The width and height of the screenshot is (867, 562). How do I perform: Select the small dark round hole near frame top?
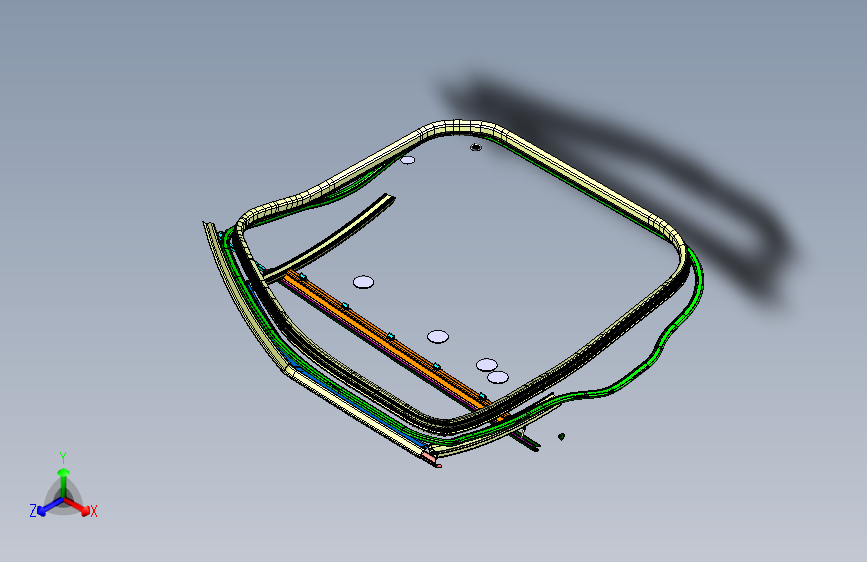pos(476,147)
